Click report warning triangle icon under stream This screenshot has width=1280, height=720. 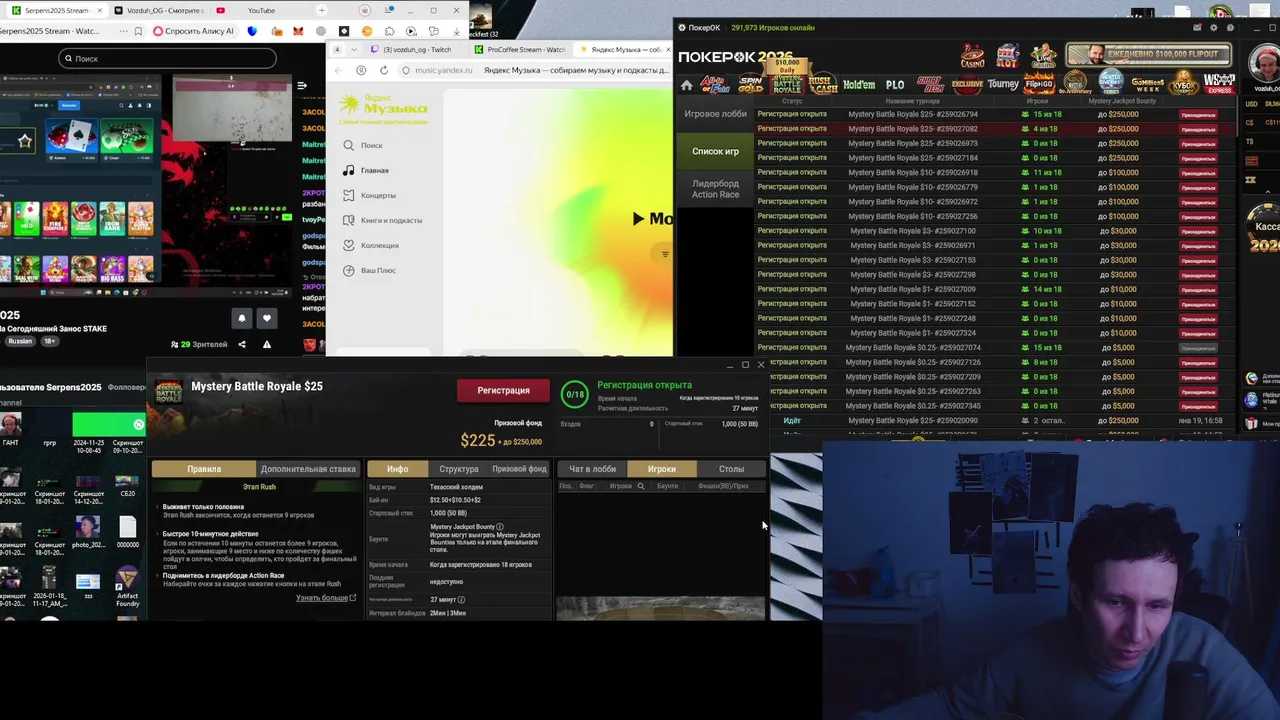tap(266, 344)
